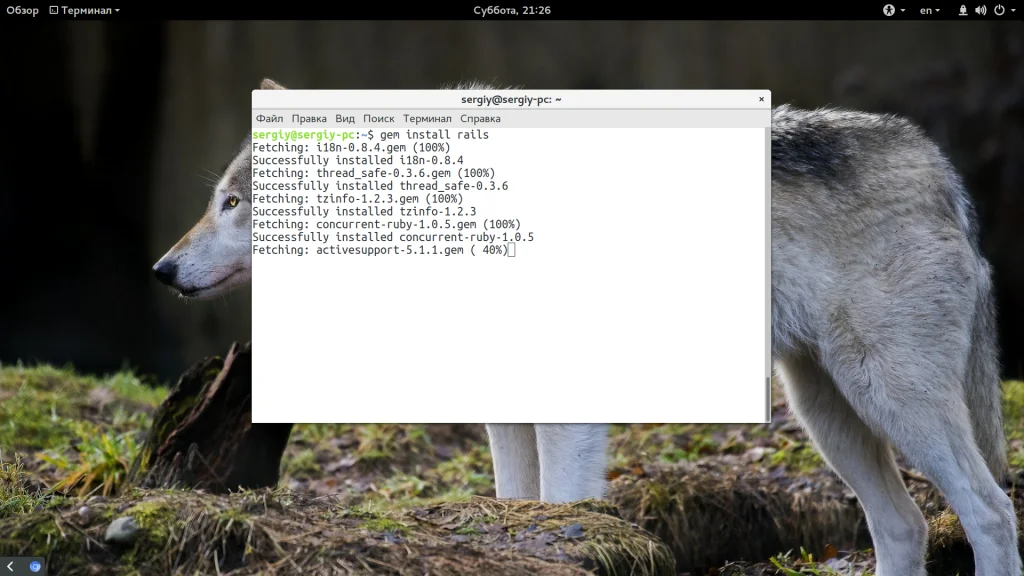
Task: Expand the Терминал app menu in top bar
Action: click(x=85, y=10)
